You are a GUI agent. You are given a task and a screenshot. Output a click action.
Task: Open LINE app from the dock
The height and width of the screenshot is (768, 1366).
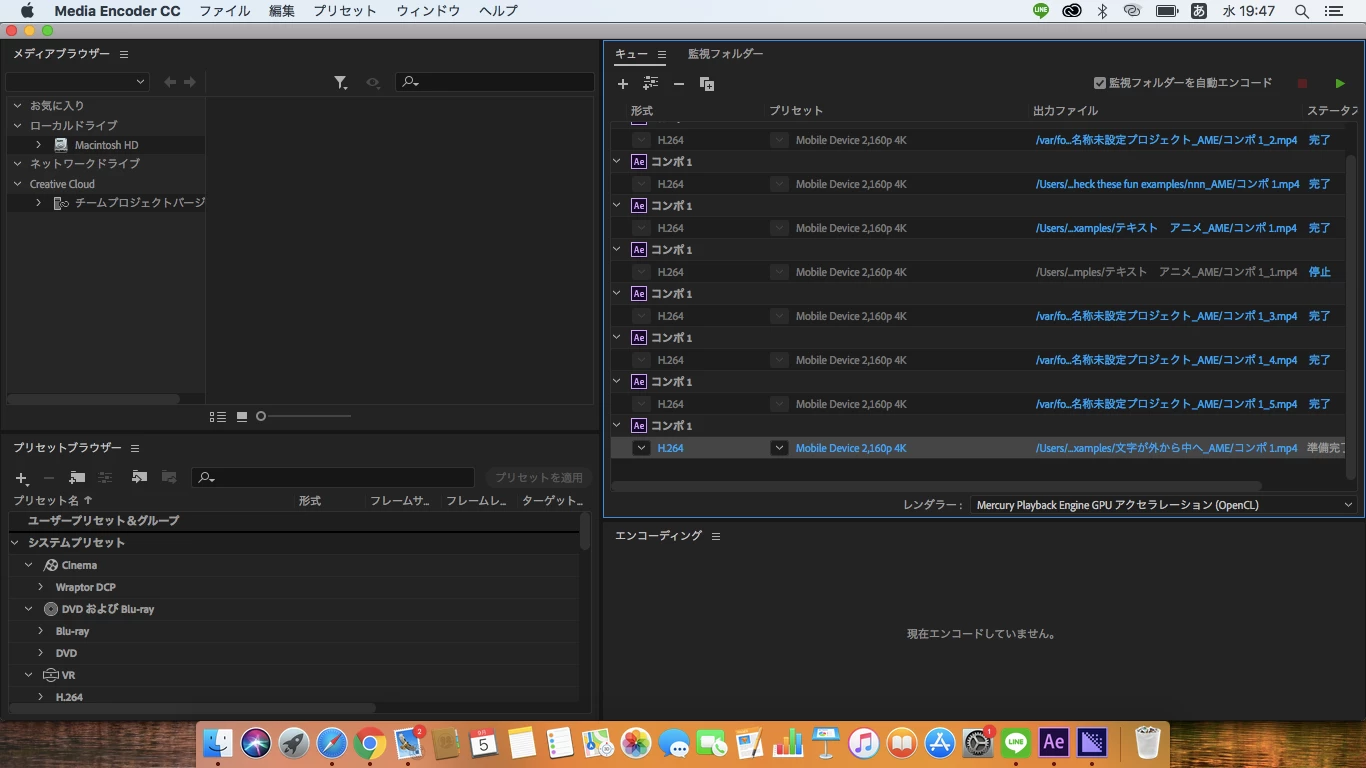click(x=1017, y=742)
